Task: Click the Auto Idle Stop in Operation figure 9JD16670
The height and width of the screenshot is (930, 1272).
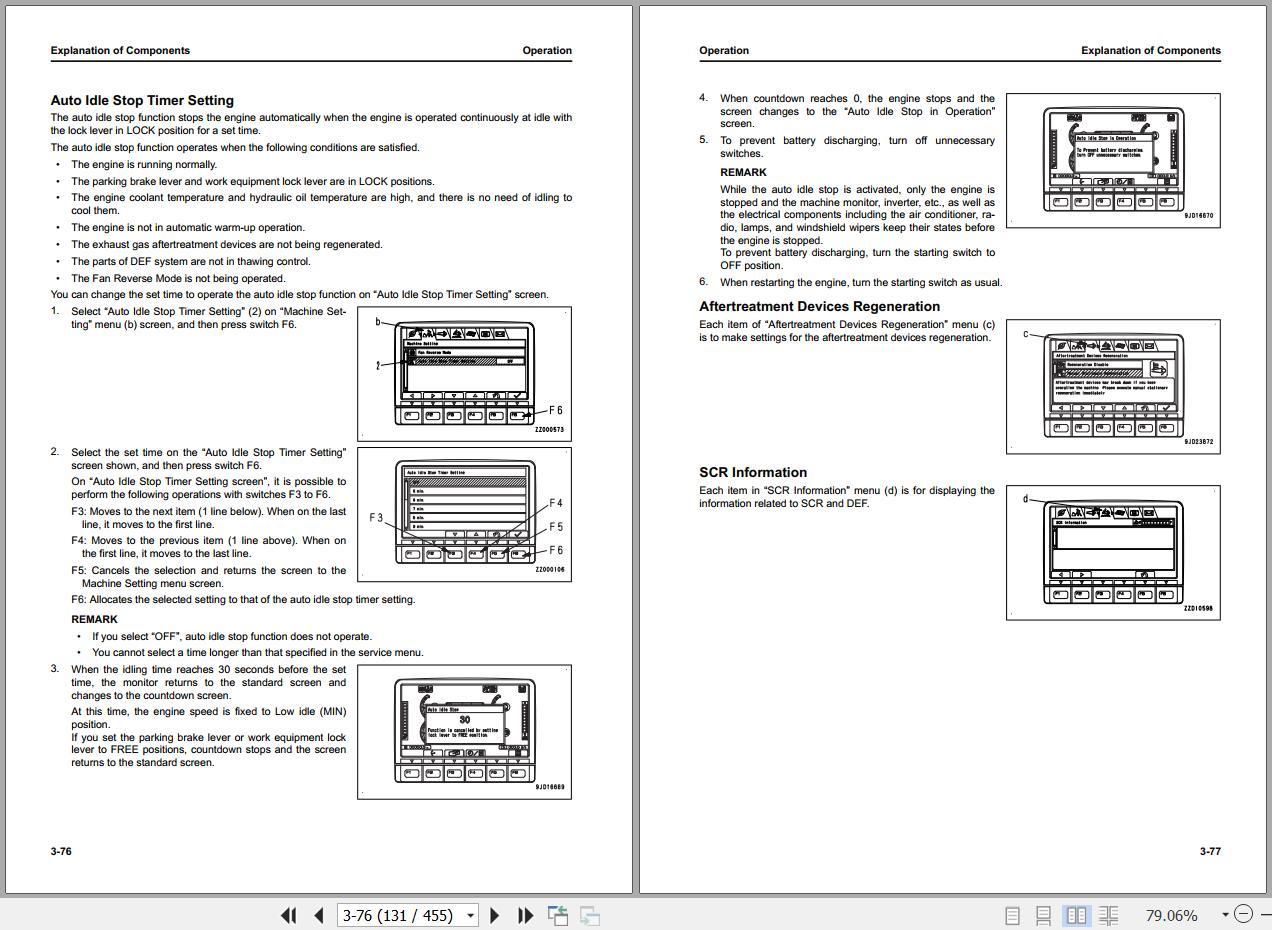Action: [1113, 160]
